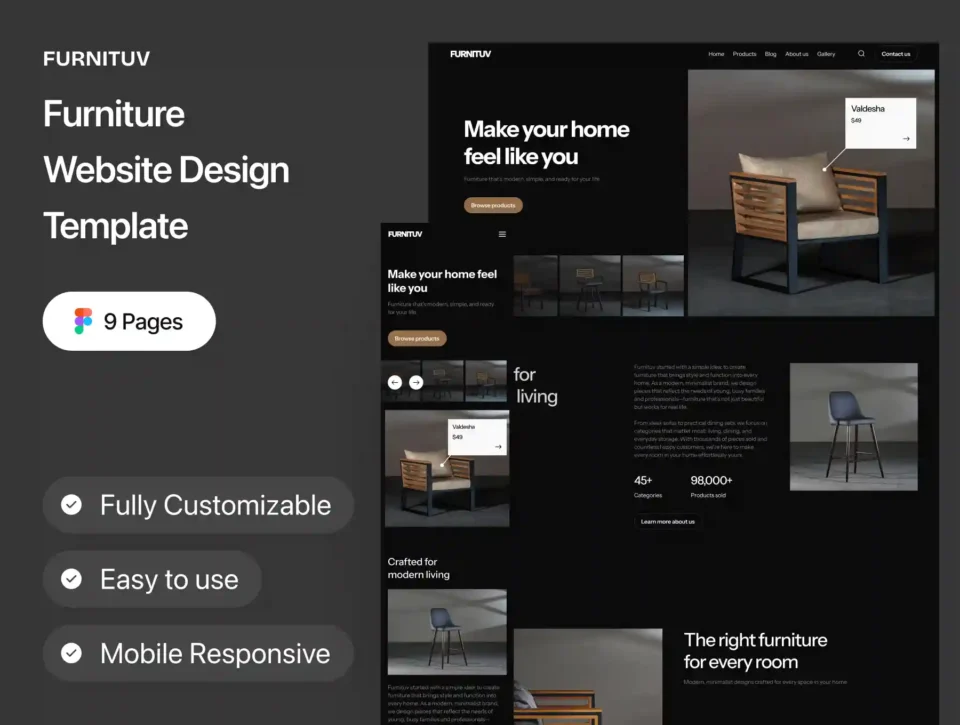This screenshot has height=725, width=960.
Task: Open the hamburger menu in mobile mockup
Action: [x=502, y=234]
